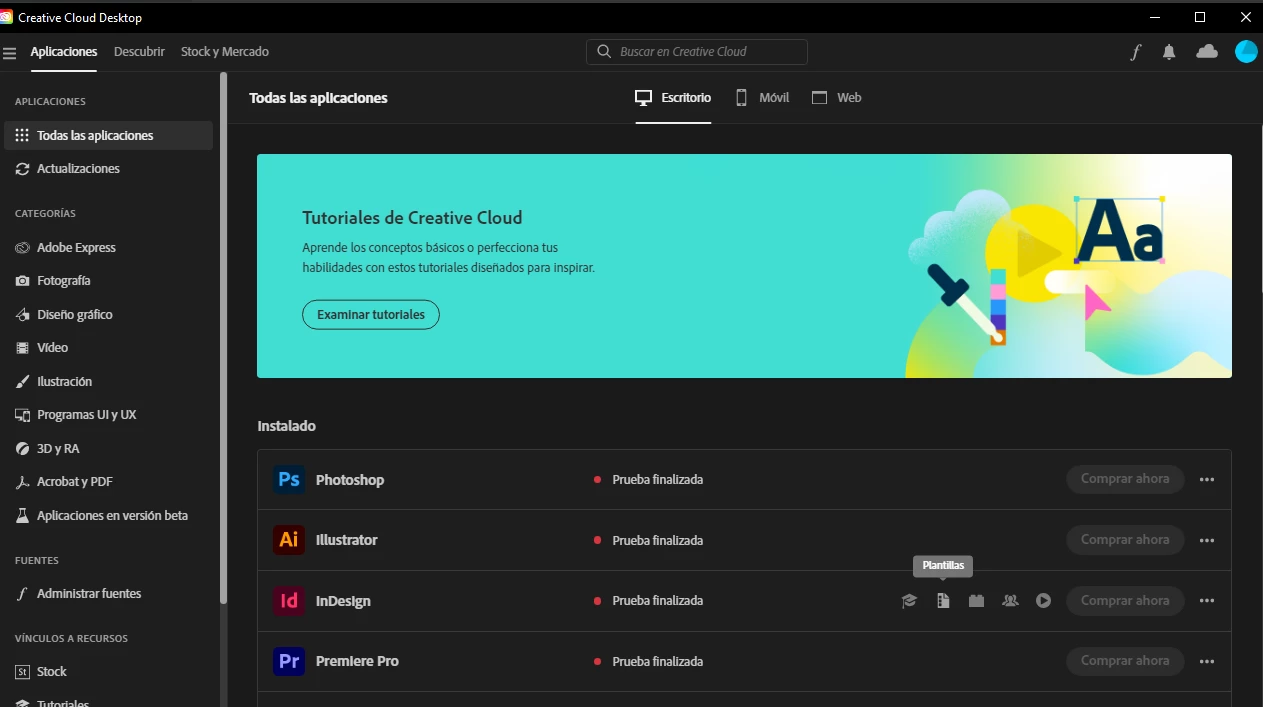This screenshot has height=707, width=1263.
Task: Click the Illustrator app icon
Action: point(289,540)
